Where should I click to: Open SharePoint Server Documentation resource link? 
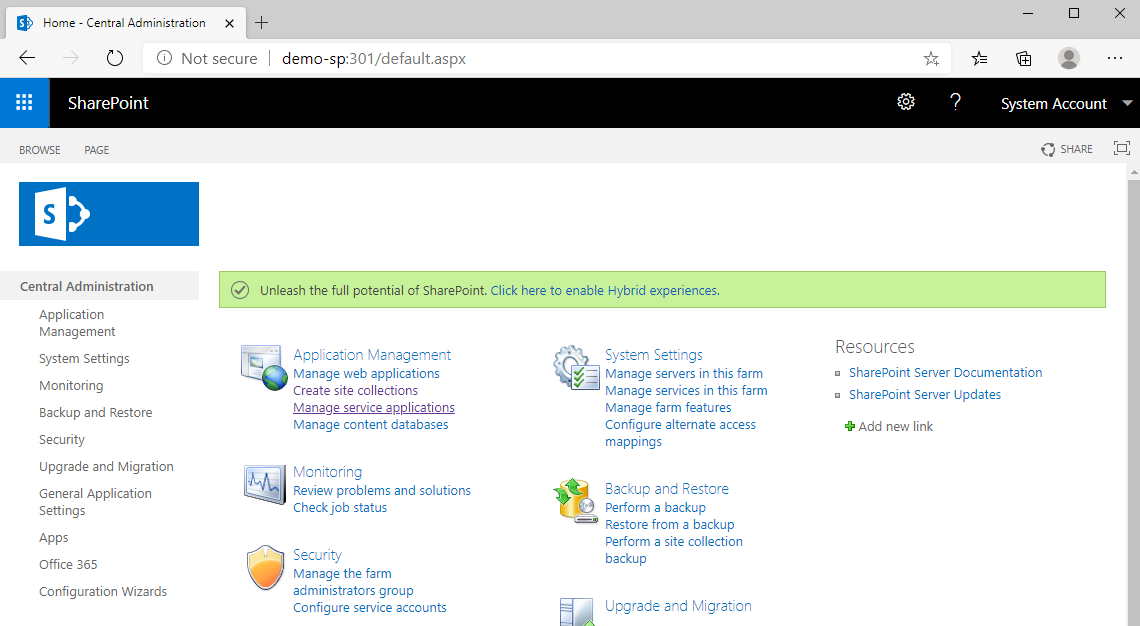(x=945, y=372)
